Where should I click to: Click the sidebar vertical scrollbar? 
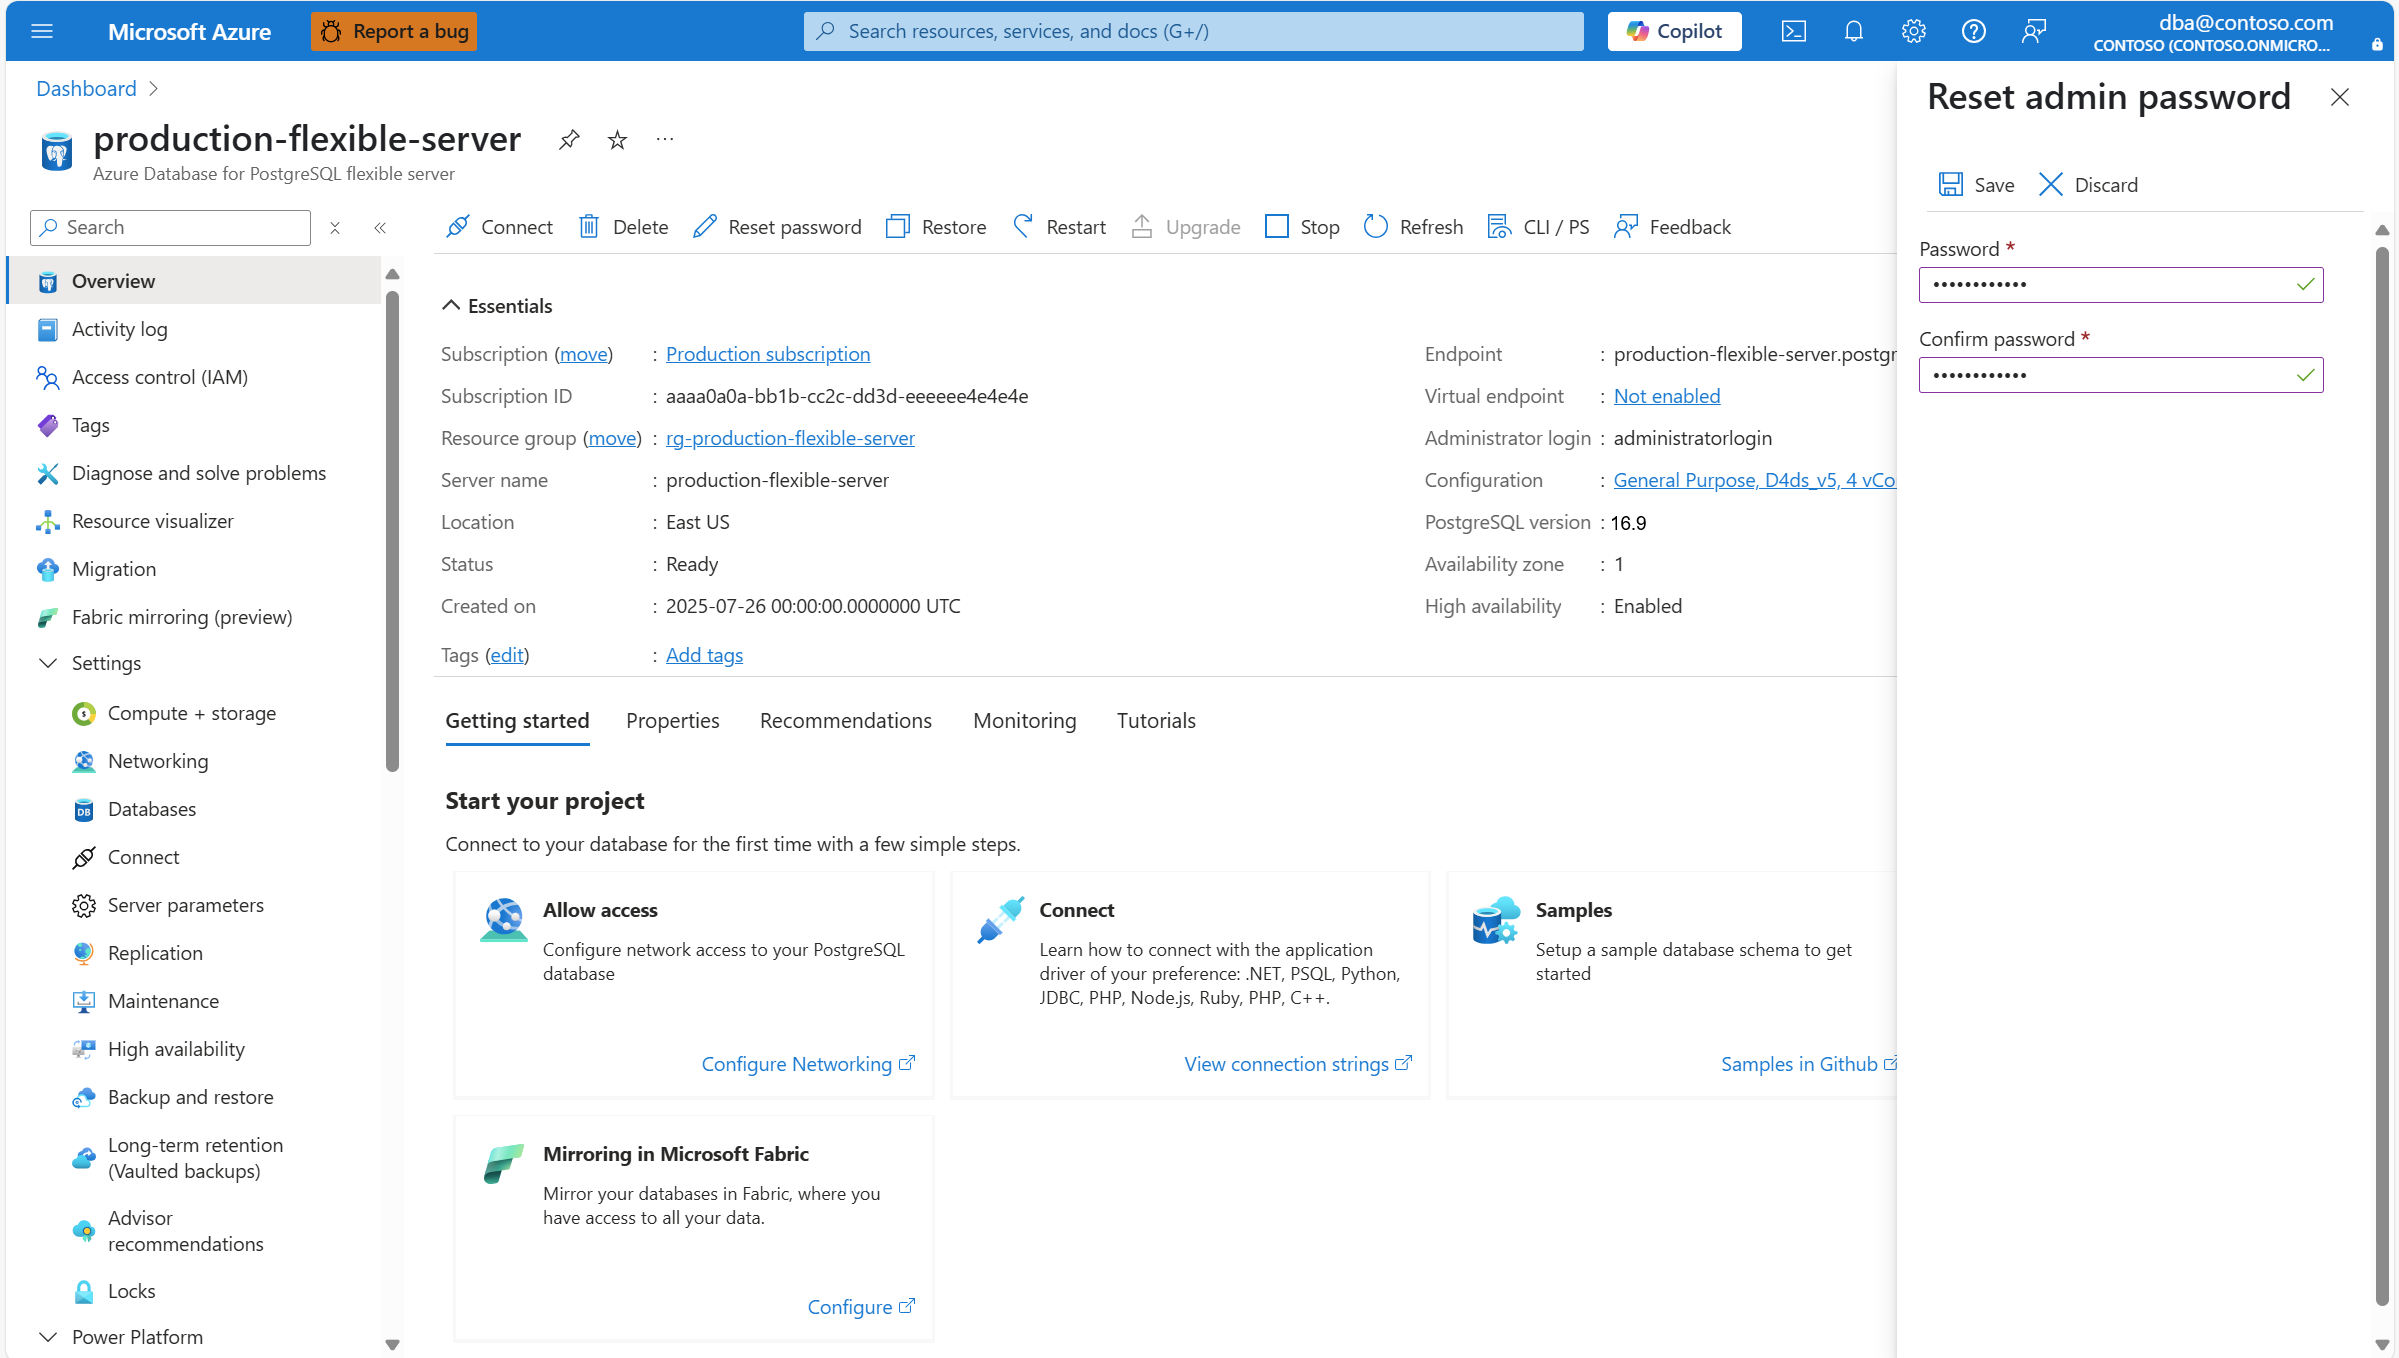pos(392,530)
